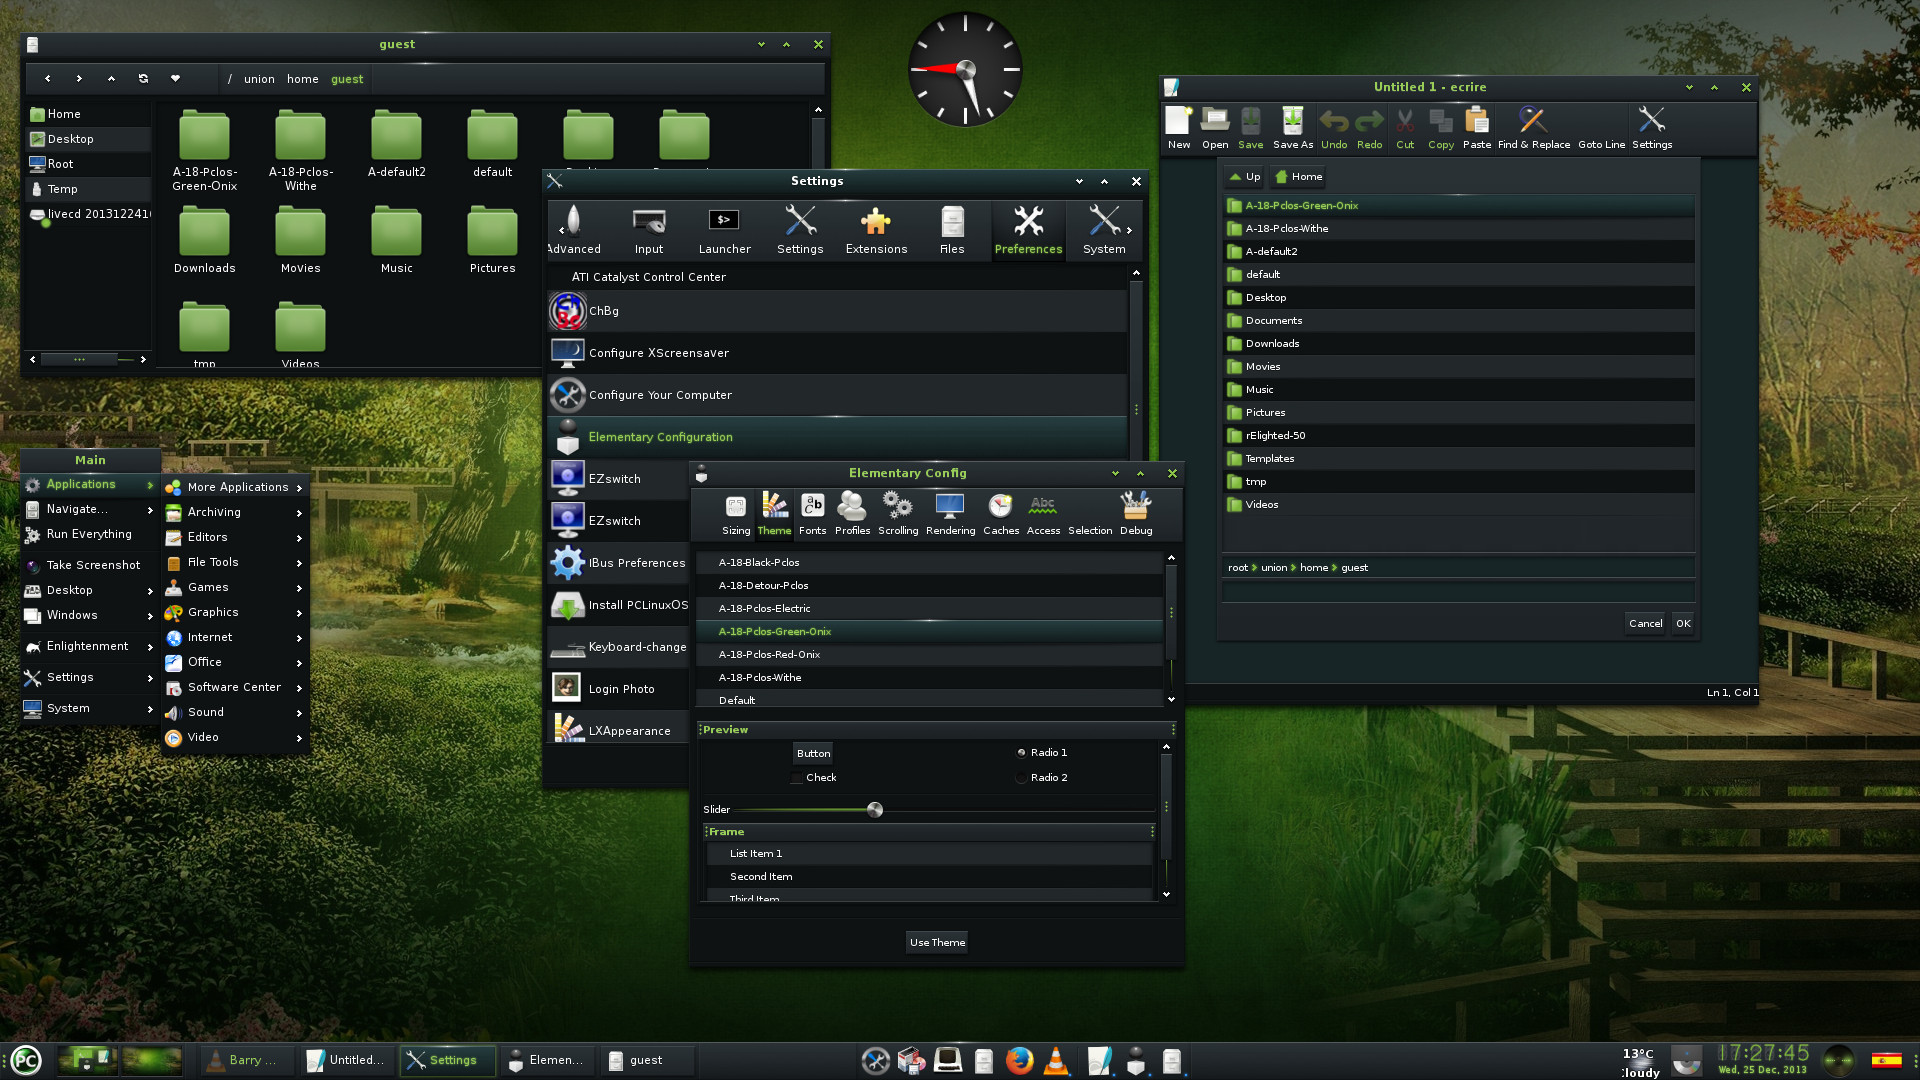Click the Home button in file dialog
Viewport: 1920px width, 1080px height.
coord(1299,177)
